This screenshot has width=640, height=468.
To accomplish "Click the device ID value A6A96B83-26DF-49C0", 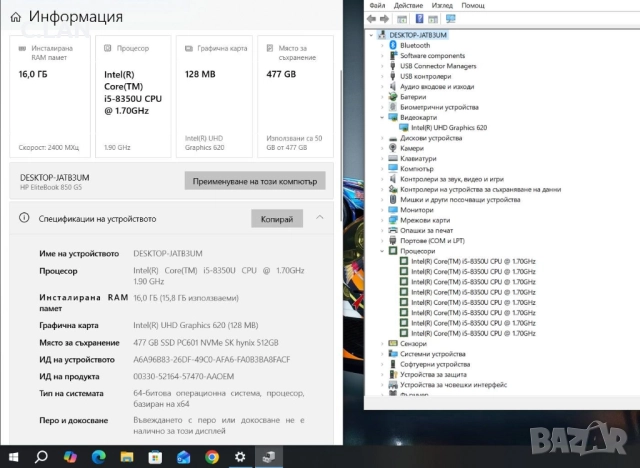I will (x=211, y=359).
